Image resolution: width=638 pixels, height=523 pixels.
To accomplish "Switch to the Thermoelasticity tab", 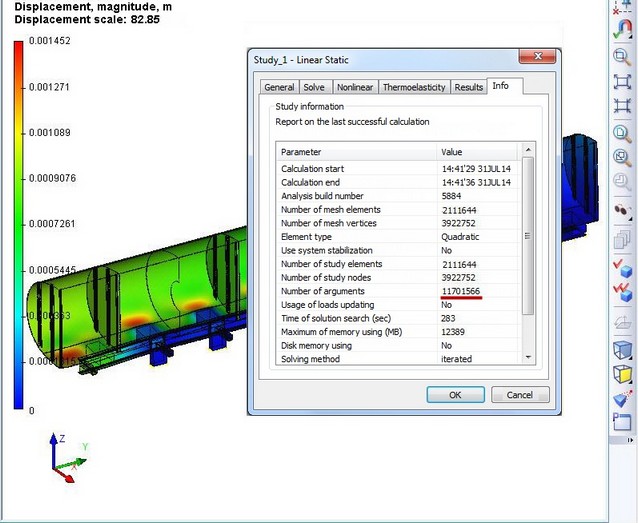I will point(414,87).
